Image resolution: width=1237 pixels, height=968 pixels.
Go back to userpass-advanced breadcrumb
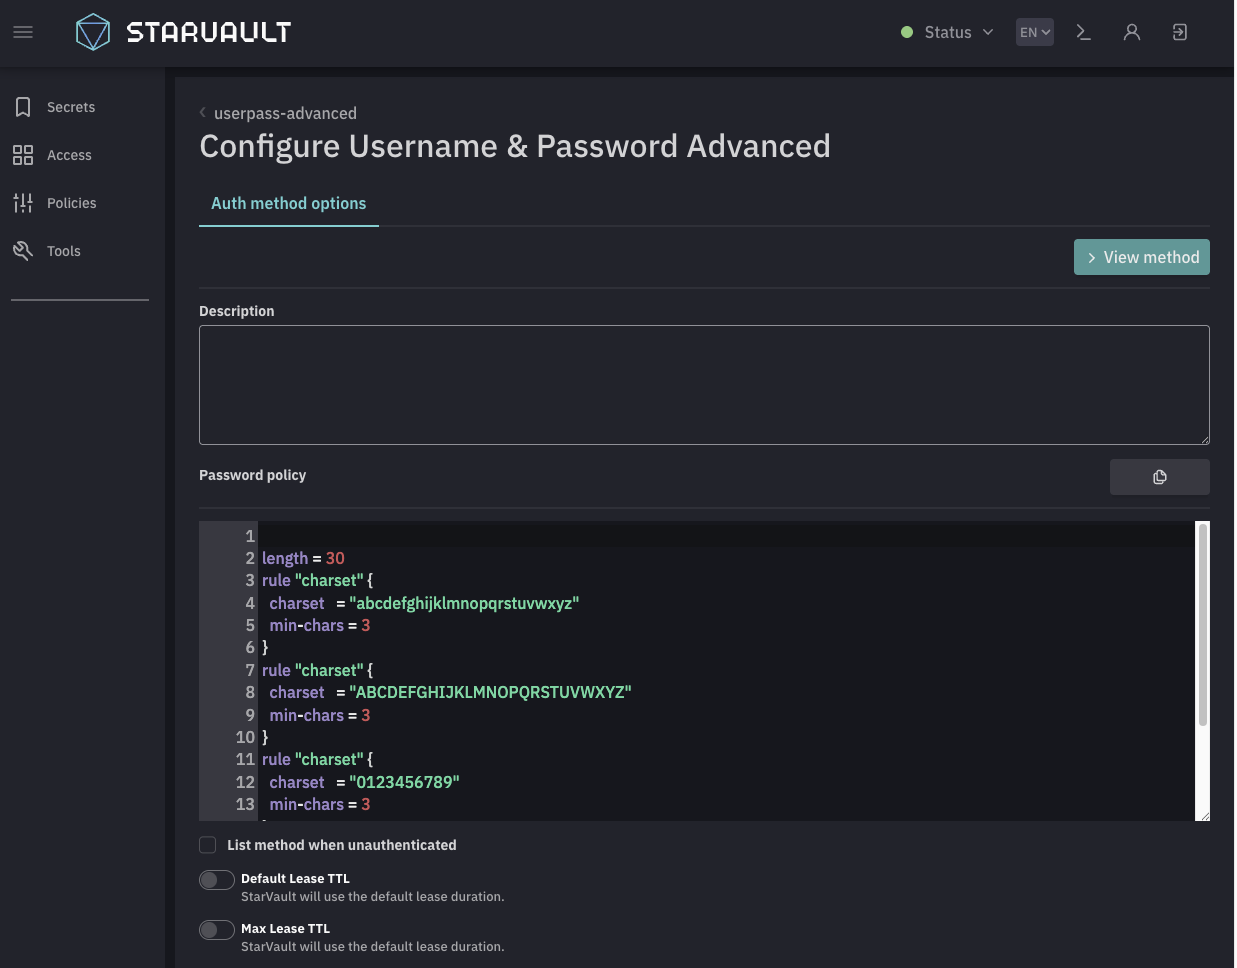tap(285, 113)
